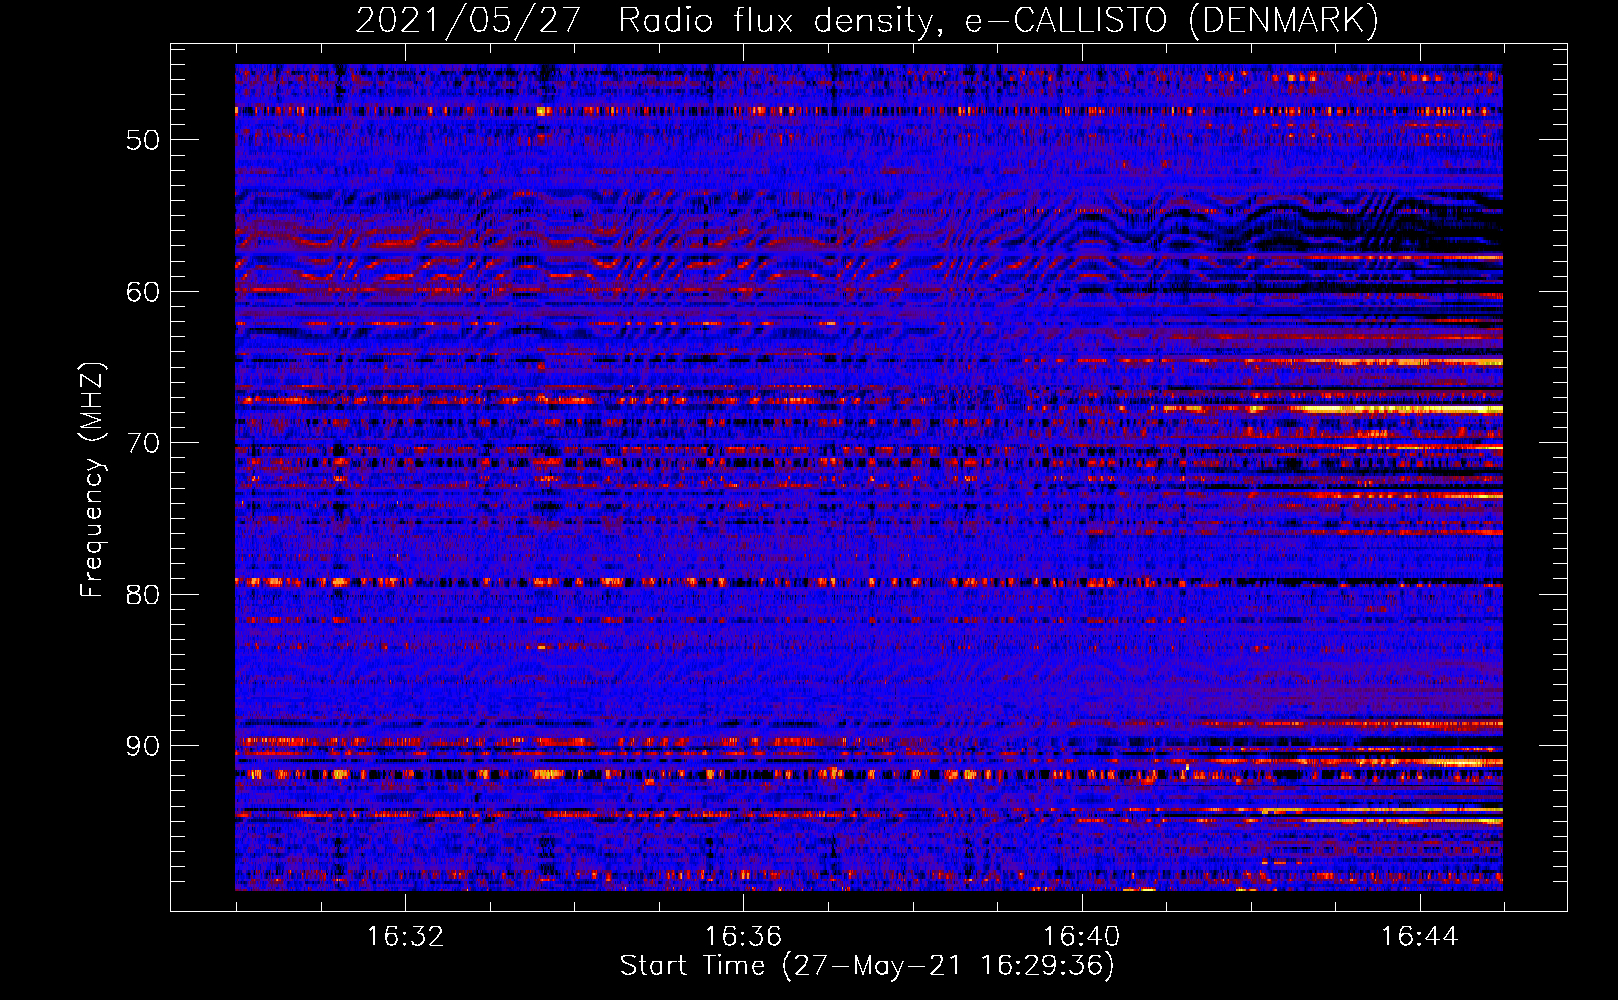Select the 'e-CALLISTO (DENMARK)' text in title

(1172, 20)
